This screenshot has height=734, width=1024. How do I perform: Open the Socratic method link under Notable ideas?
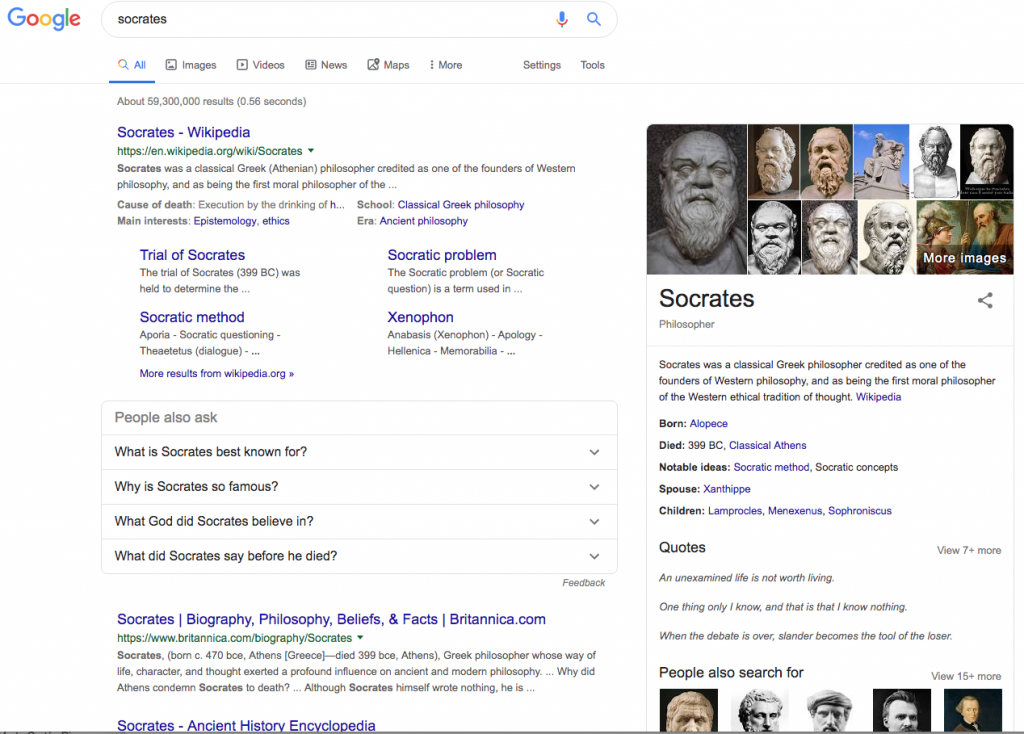[x=771, y=467]
